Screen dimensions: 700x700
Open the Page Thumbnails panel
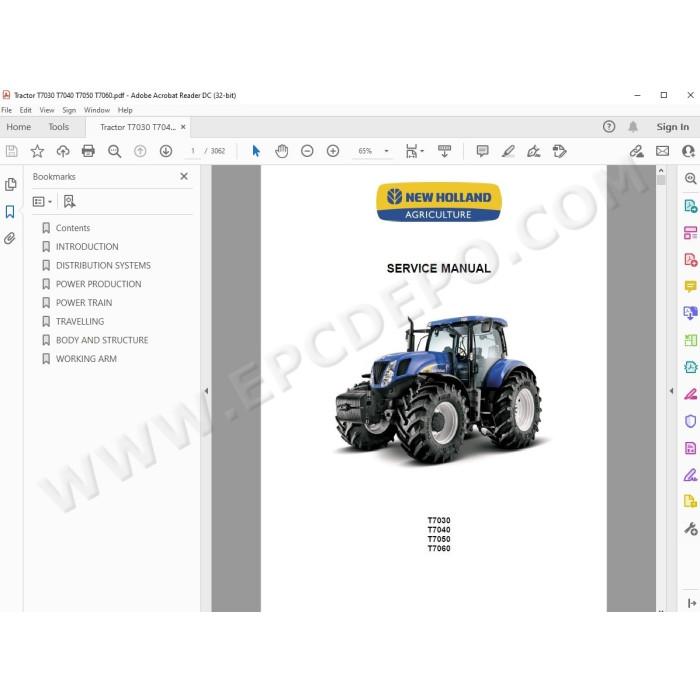coord(10,184)
